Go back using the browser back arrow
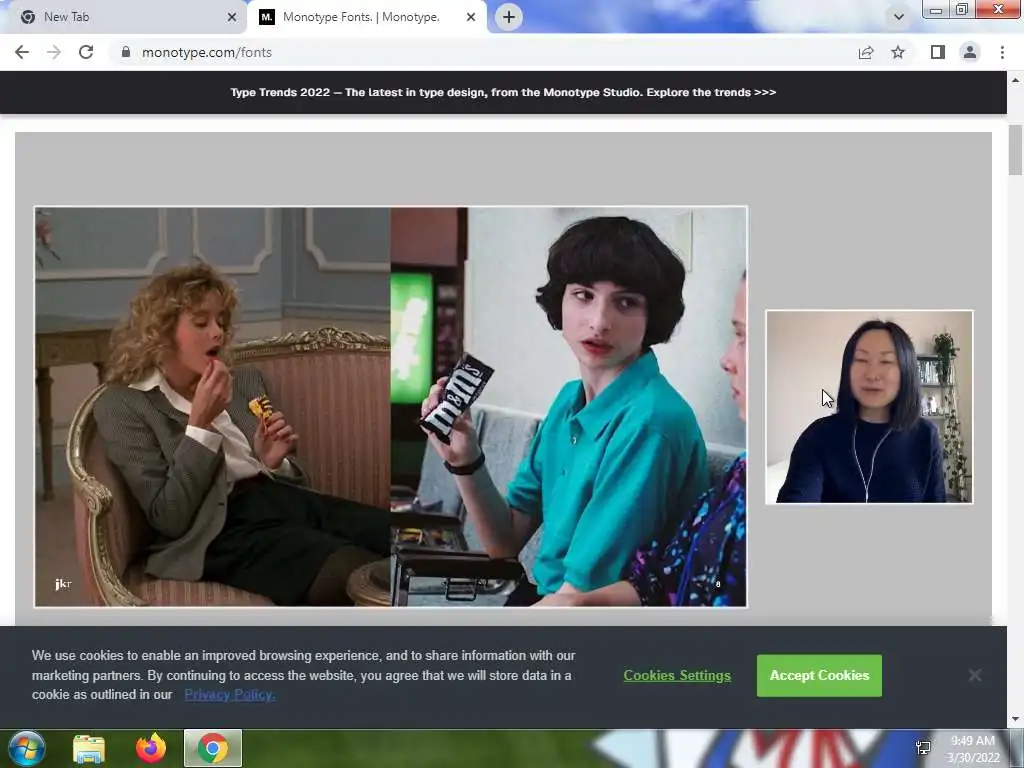The image size is (1024, 768). 22,52
